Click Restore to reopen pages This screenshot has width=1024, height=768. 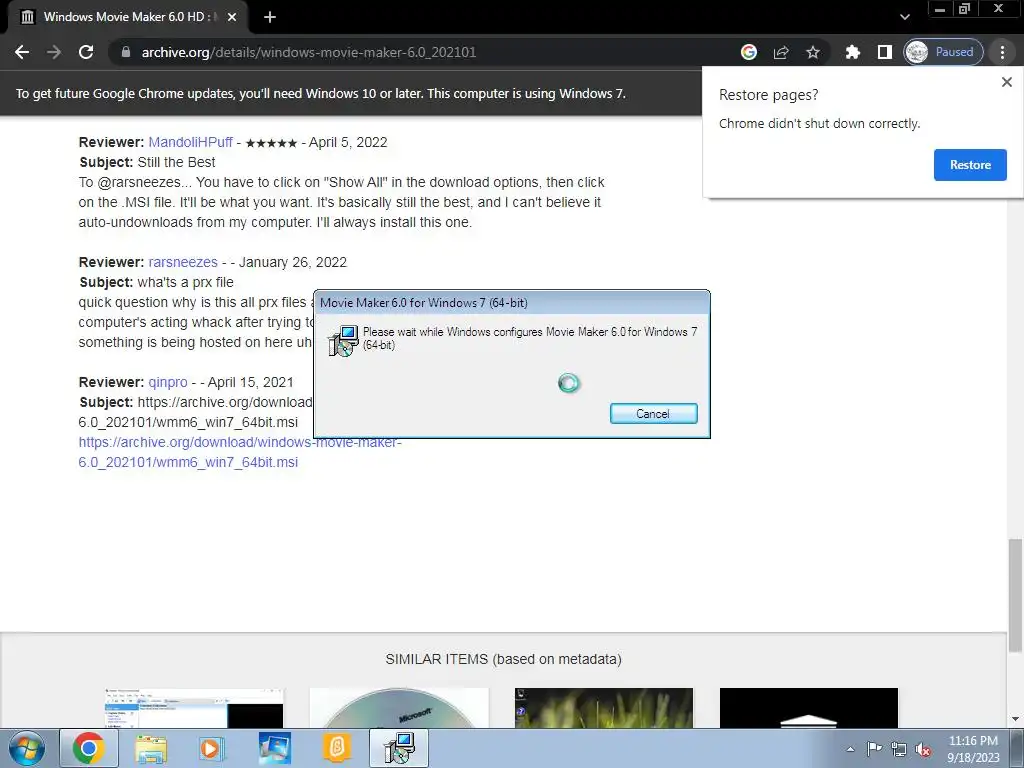[970, 165]
